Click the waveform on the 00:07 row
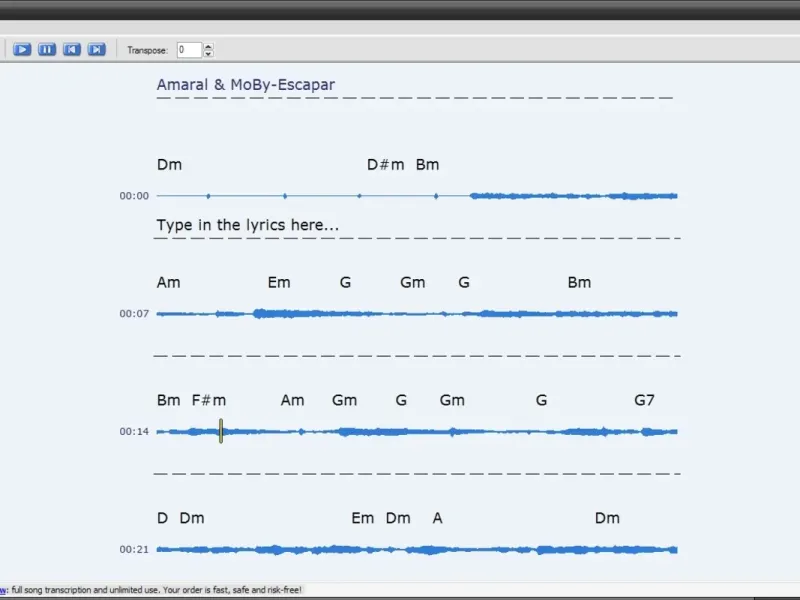The image size is (800, 600). click(417, 314)
